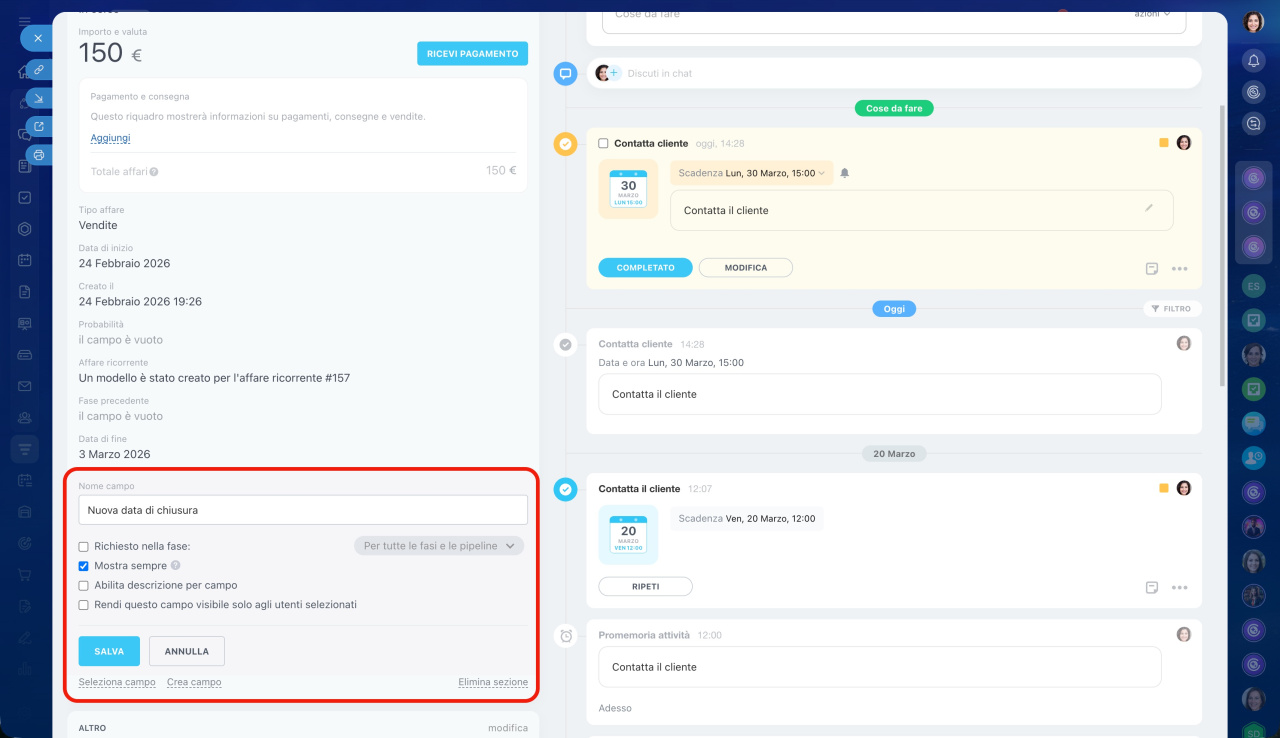Viewport: 1280px width, 738px height.
Task: Click the SALVA button
Action: click(109, 651)
